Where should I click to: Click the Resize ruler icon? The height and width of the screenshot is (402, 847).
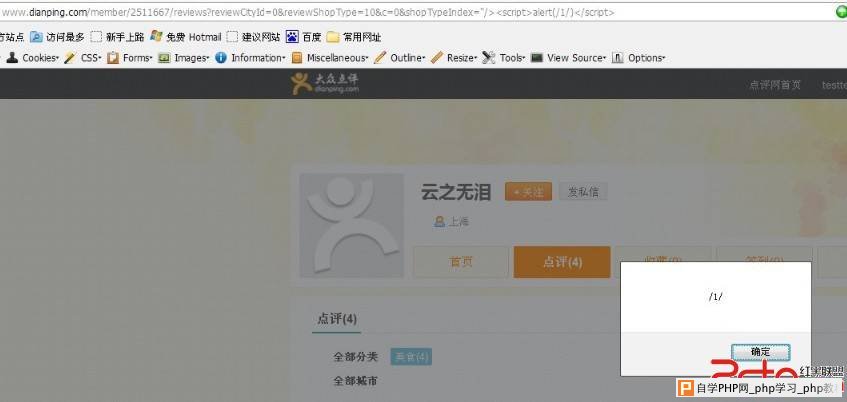(x=437, y=57)
